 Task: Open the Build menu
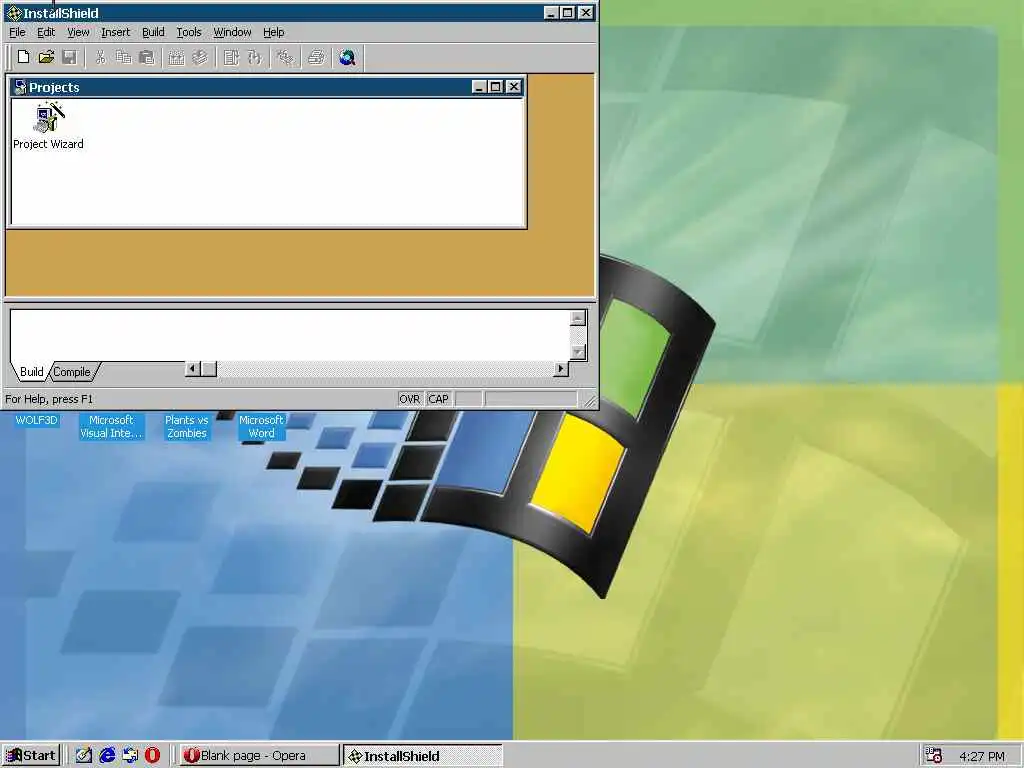coord(153,32)
